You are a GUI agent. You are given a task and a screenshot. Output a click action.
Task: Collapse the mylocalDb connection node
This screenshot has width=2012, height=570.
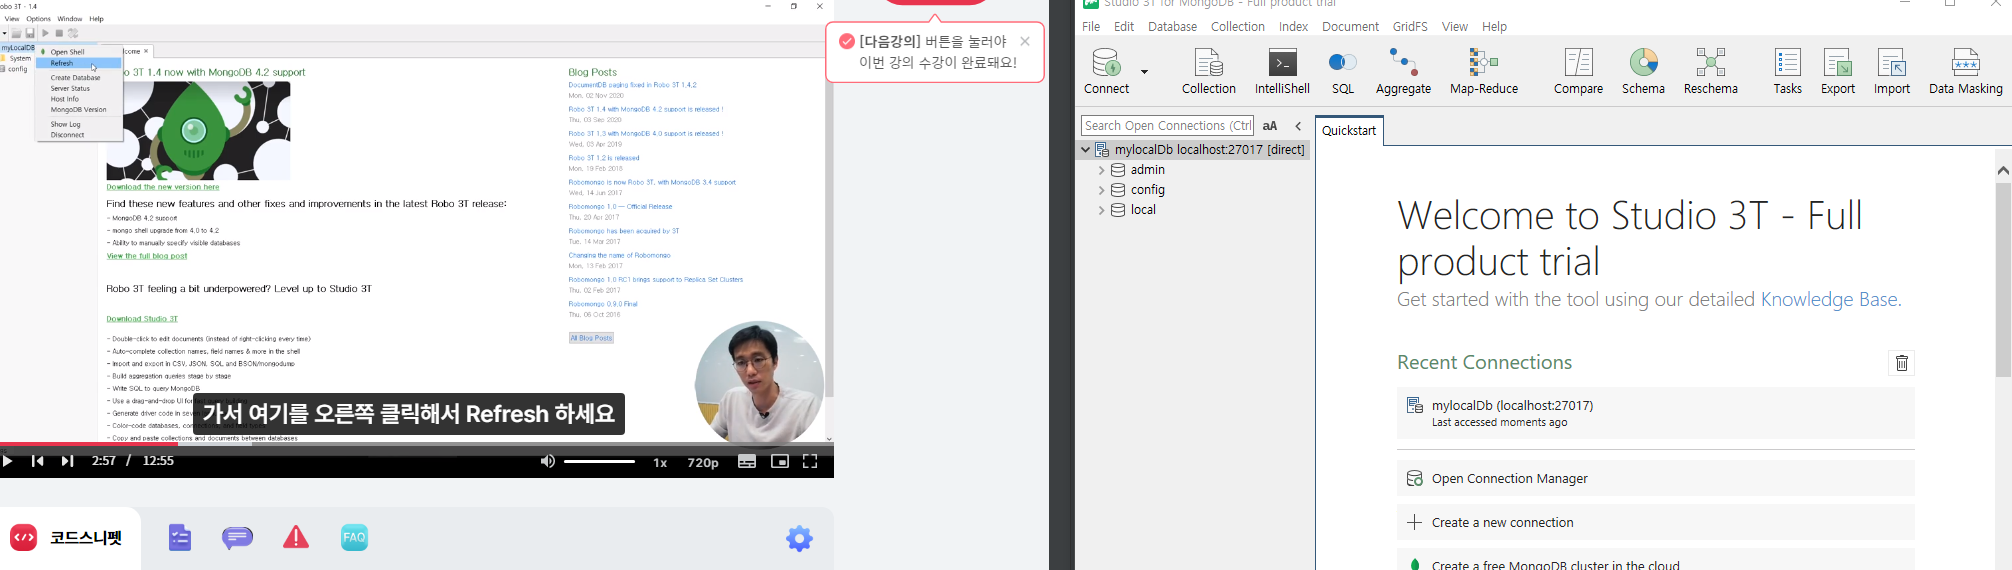(1085, 150)
